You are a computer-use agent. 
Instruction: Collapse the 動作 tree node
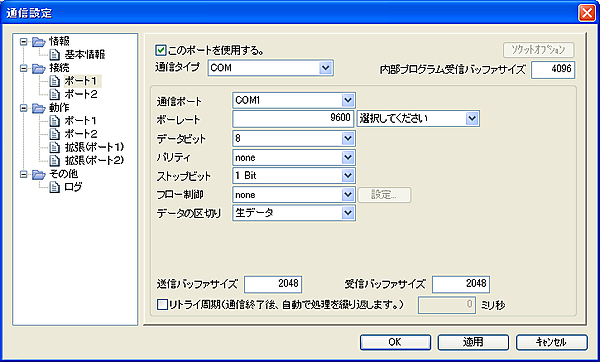tap(24, 108)
